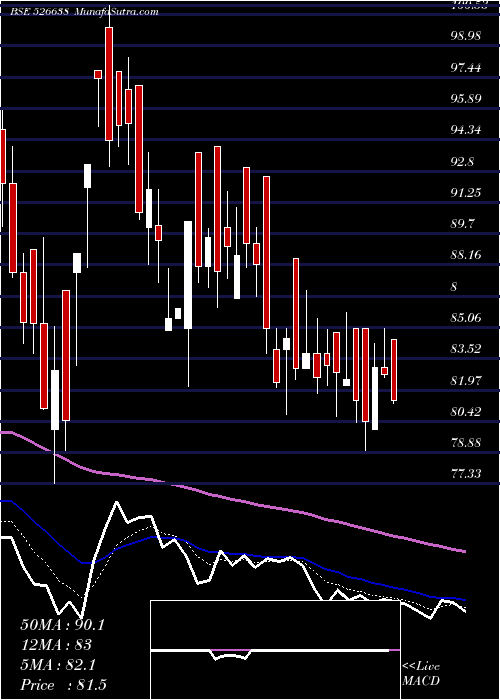Click the 94.34 price axis label
Viewport: 500px width, 700px height.
pyautogui.click(x=466, y=130)
